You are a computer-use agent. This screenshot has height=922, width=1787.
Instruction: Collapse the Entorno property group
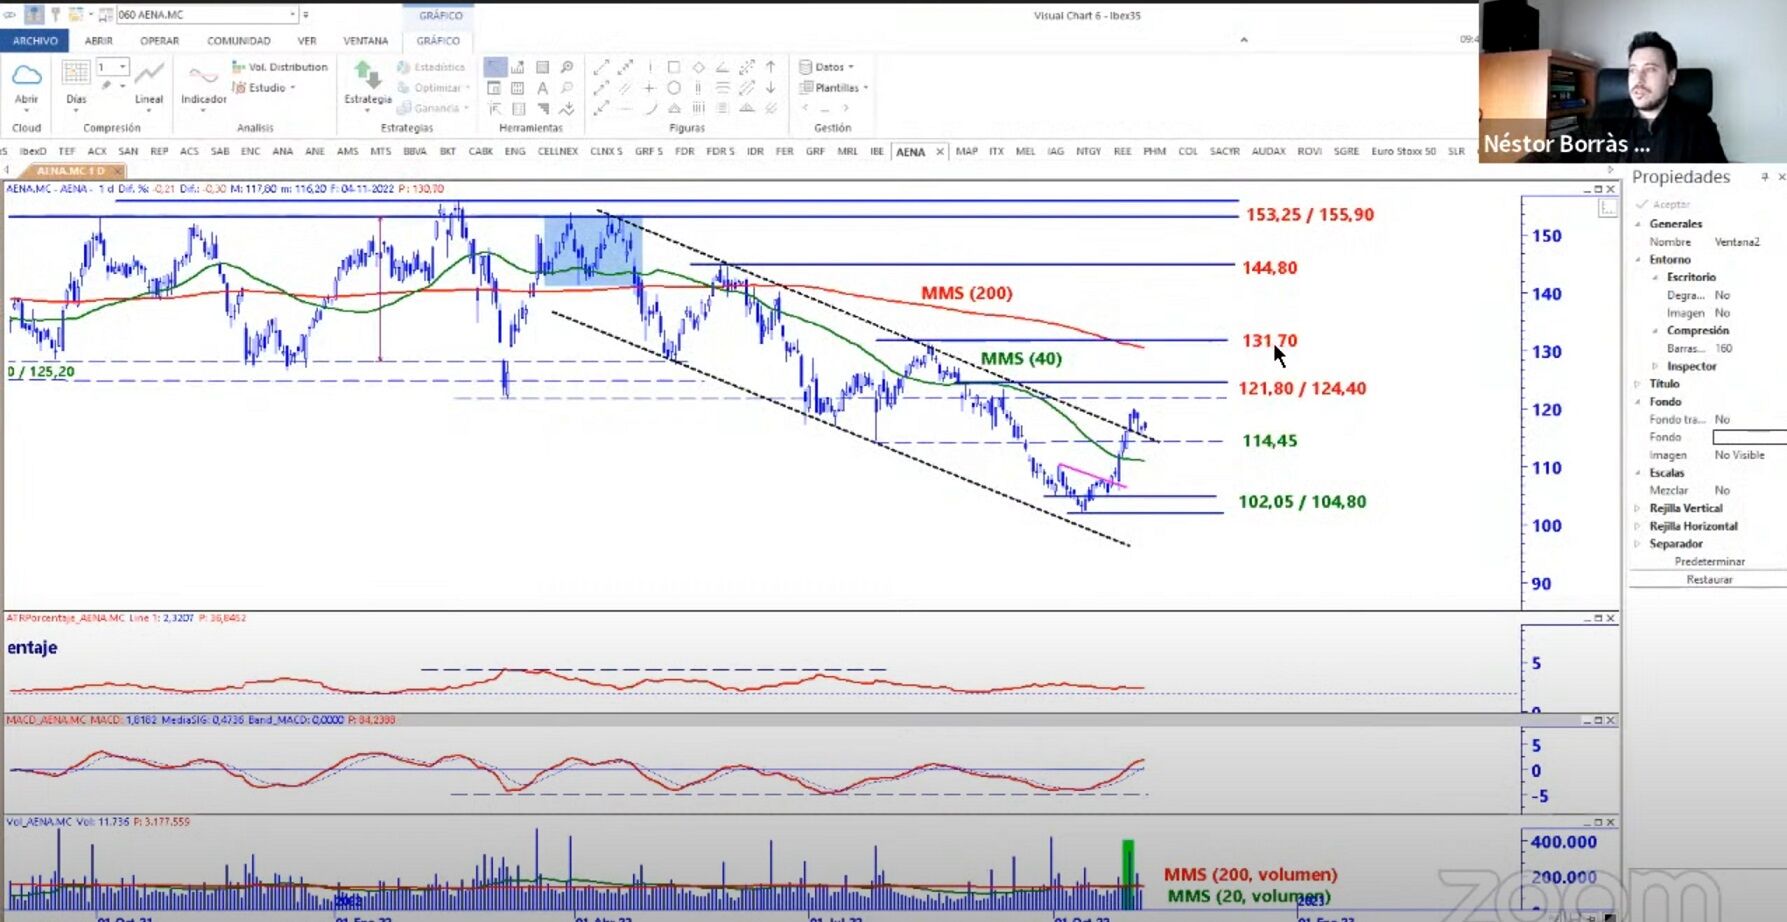1638,260
